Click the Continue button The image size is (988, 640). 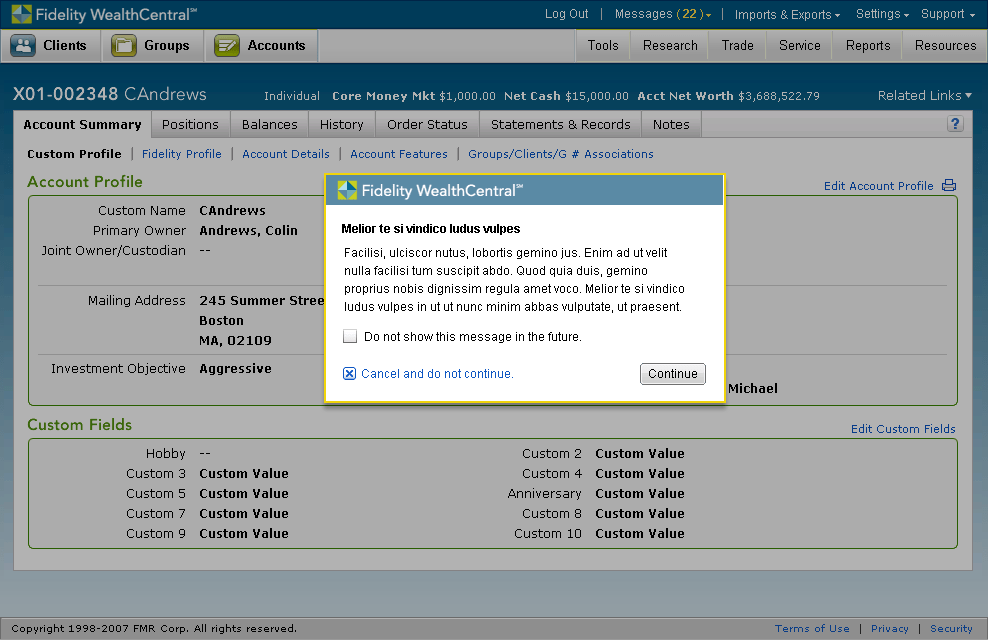pyautogui.click(x=673, y=374)
